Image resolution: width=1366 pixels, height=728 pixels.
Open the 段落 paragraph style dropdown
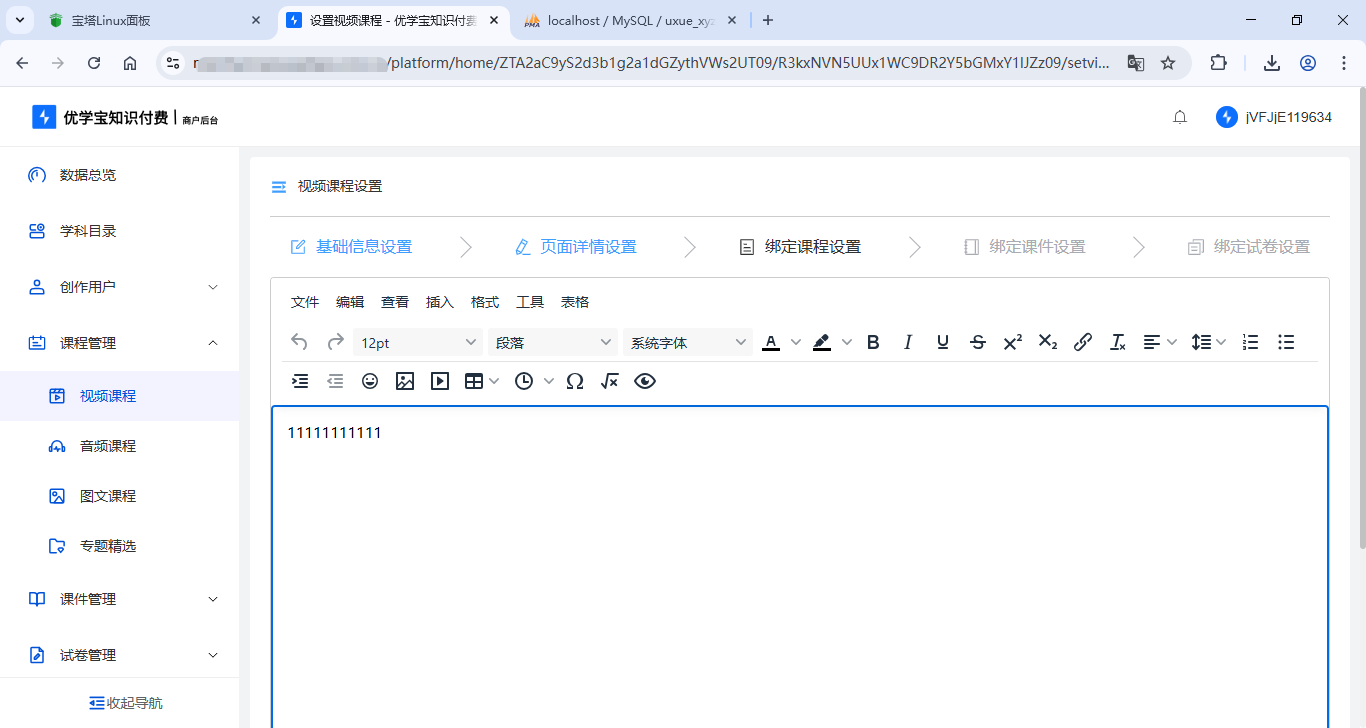tap(553, 341)
